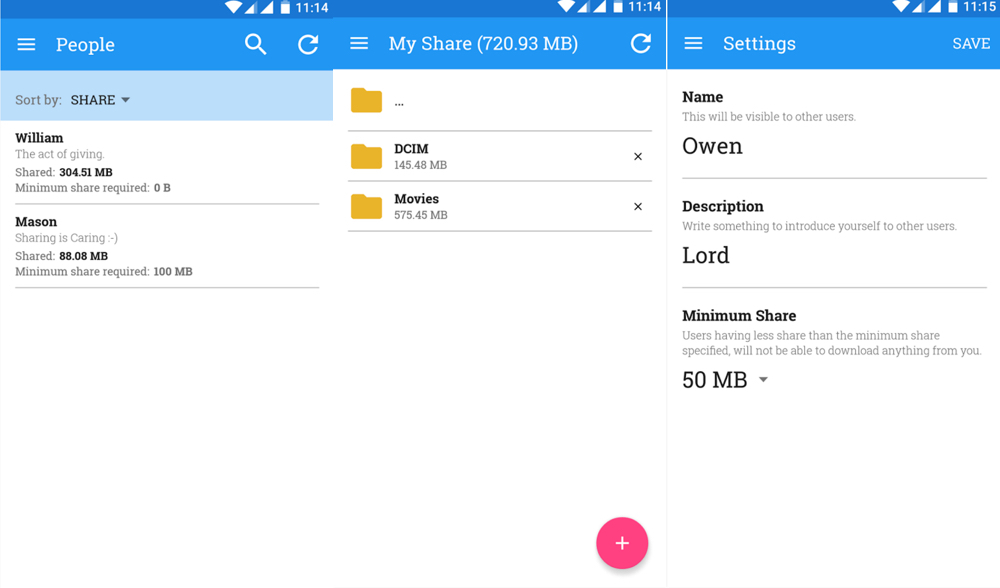Open hamburger menu on People screen
This screenshot has height=588, width=1000.
tap(27, 45)
